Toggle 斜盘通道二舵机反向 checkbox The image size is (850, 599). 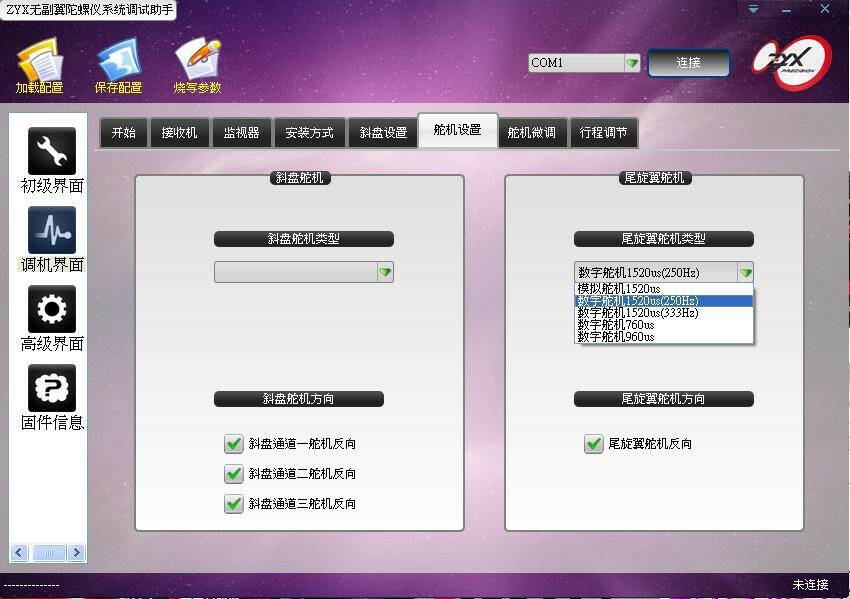[x=234, y=474]
